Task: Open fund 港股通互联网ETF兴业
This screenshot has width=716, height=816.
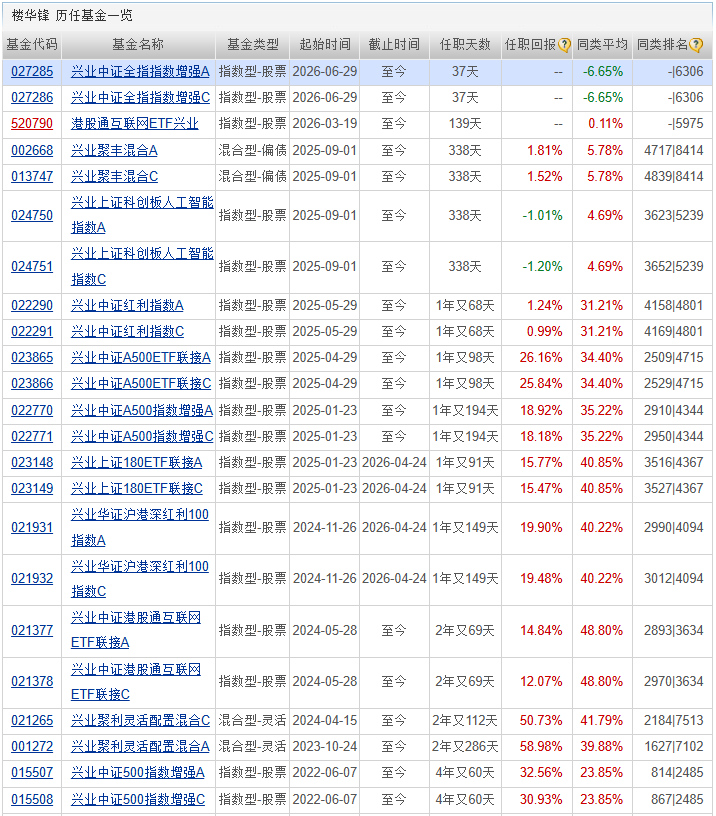Action: [135, 124]
